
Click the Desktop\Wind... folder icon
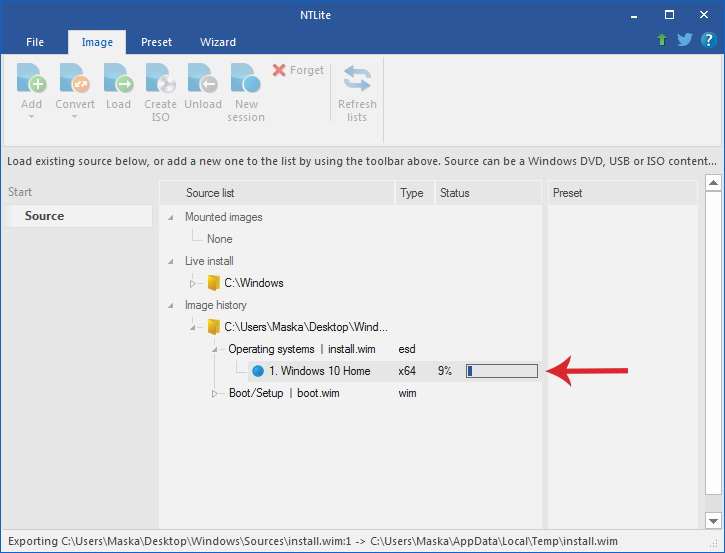click(214, 326)
